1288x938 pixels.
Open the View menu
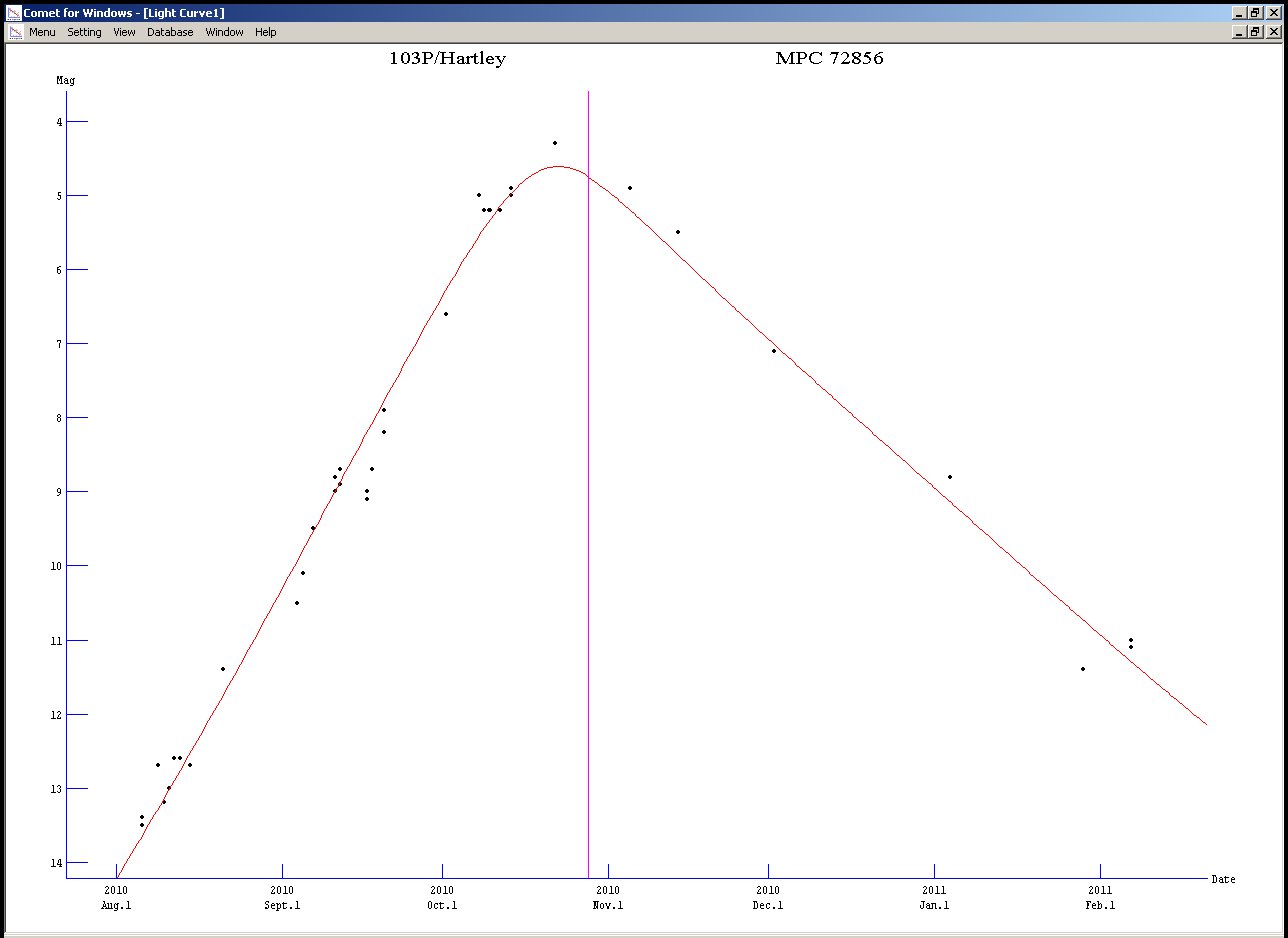pyautogui.click(x=124, y=32)
